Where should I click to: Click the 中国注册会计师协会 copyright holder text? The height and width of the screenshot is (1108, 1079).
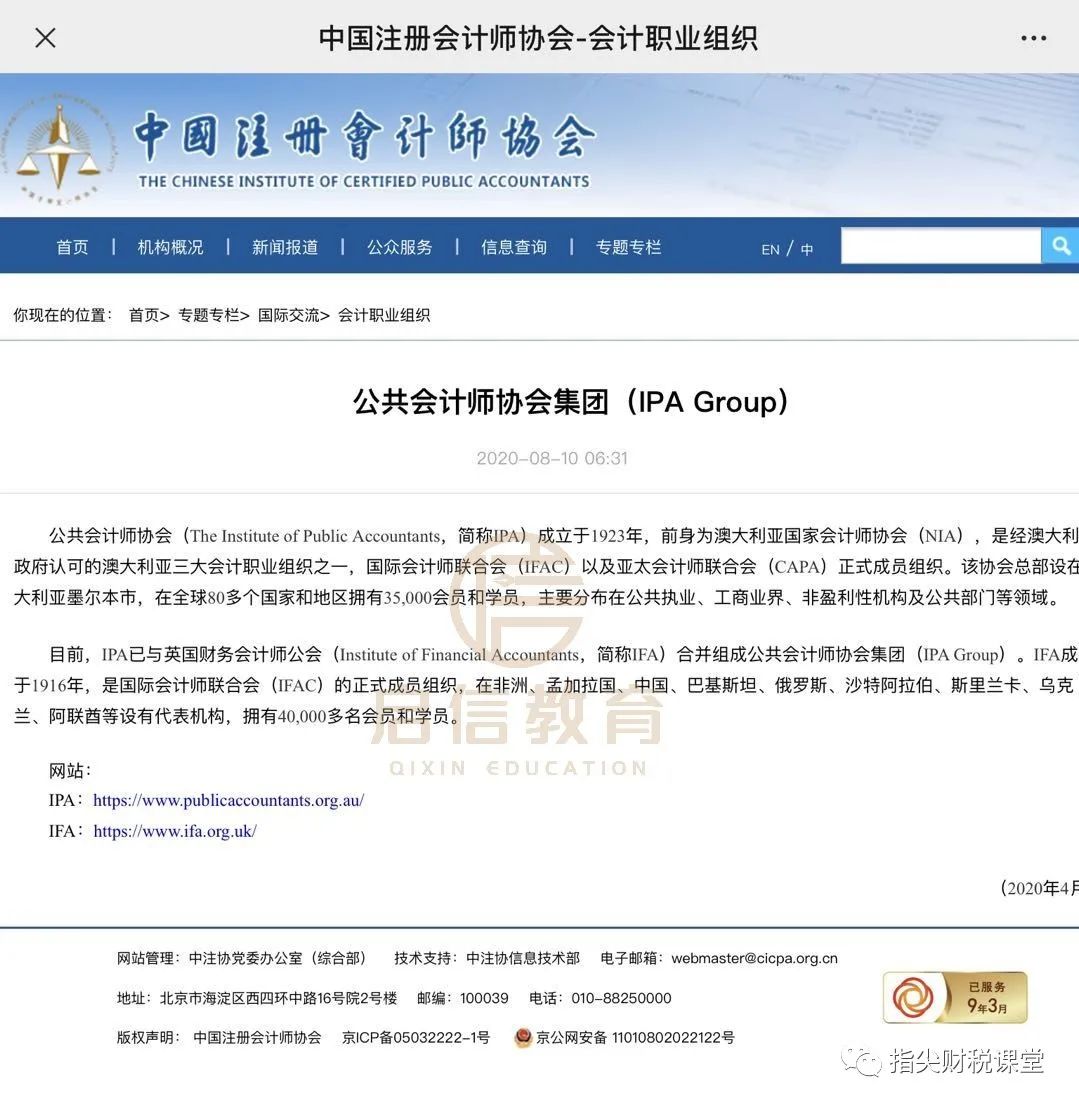click(257, 1037)
